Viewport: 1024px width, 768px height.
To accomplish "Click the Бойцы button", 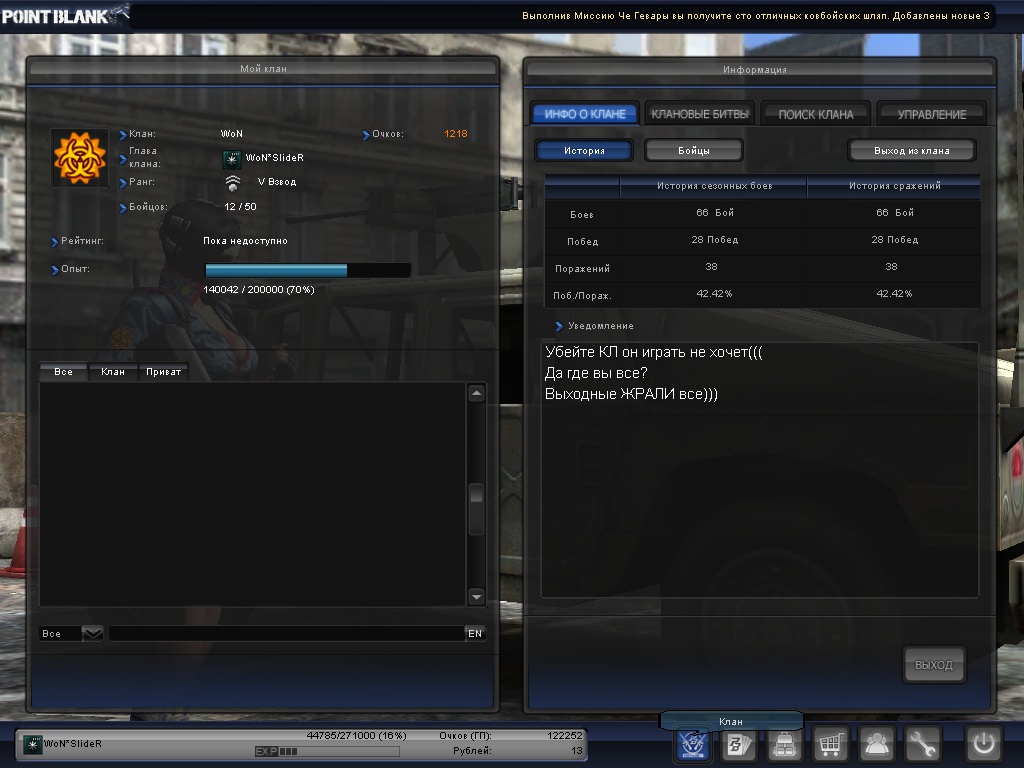I will (x=694, y=150).
